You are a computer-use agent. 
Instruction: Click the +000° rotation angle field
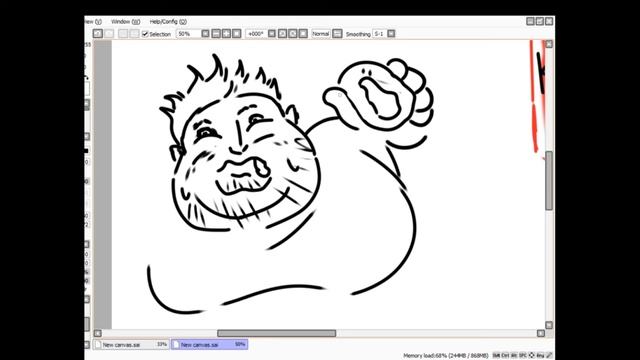coord(256,34)
